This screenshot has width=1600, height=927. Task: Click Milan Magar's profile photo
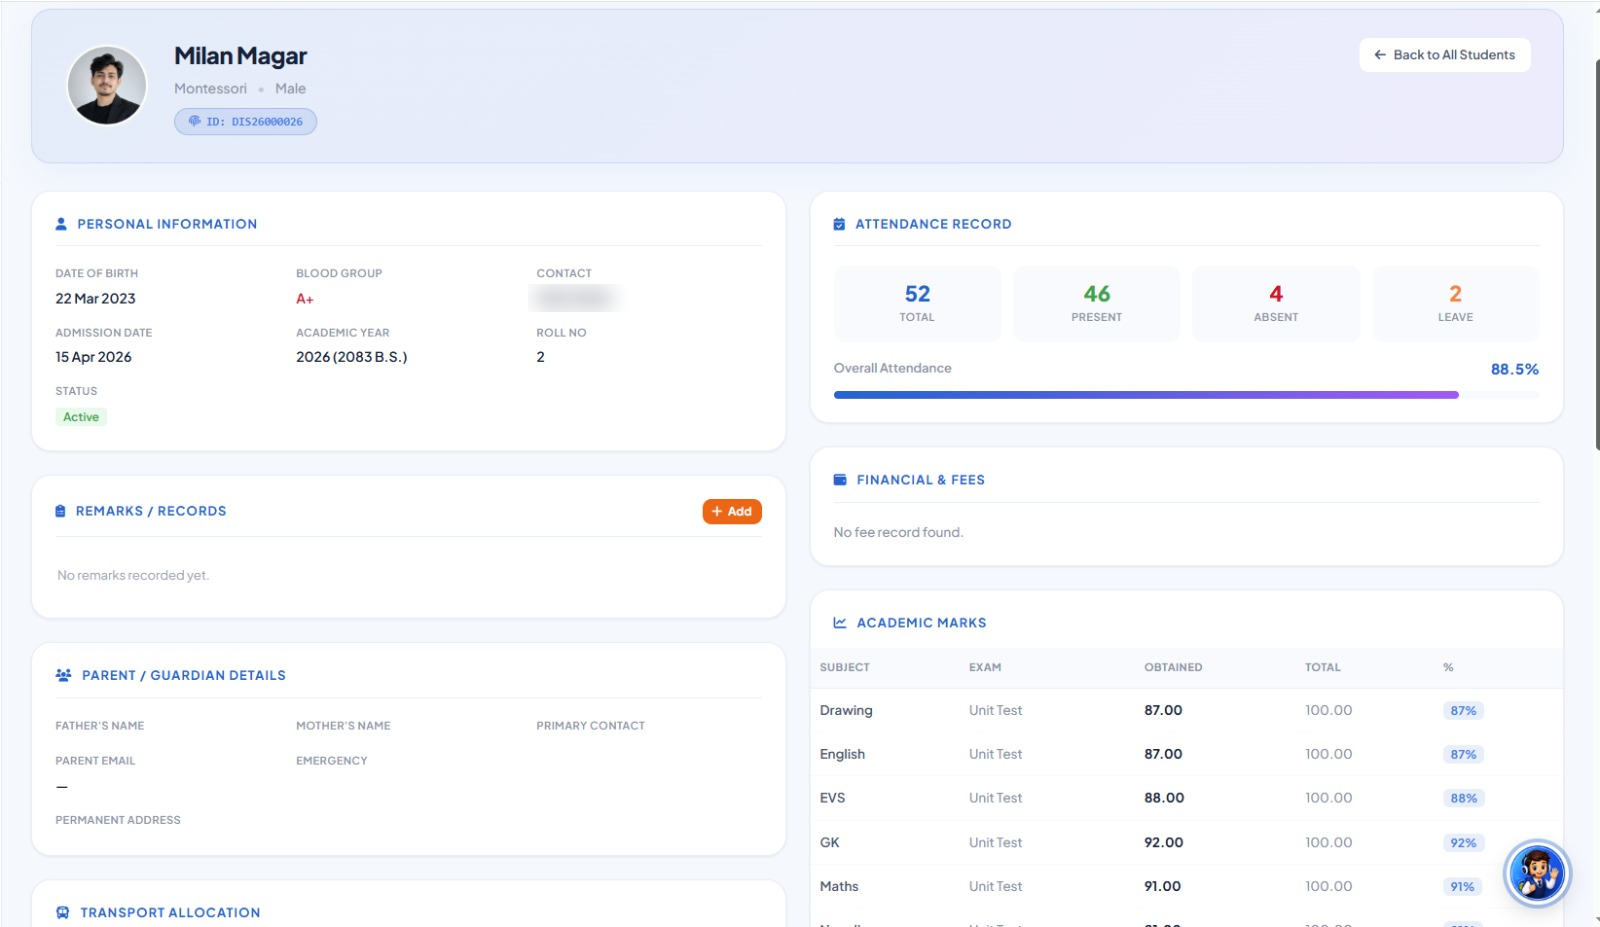pos(107,85)
